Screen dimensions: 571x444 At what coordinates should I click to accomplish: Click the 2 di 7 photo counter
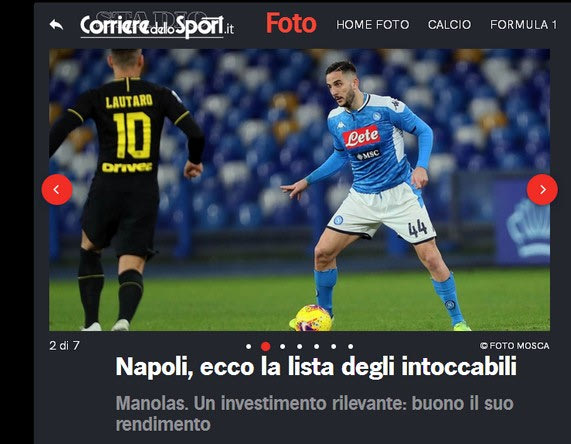click(64, 345)
